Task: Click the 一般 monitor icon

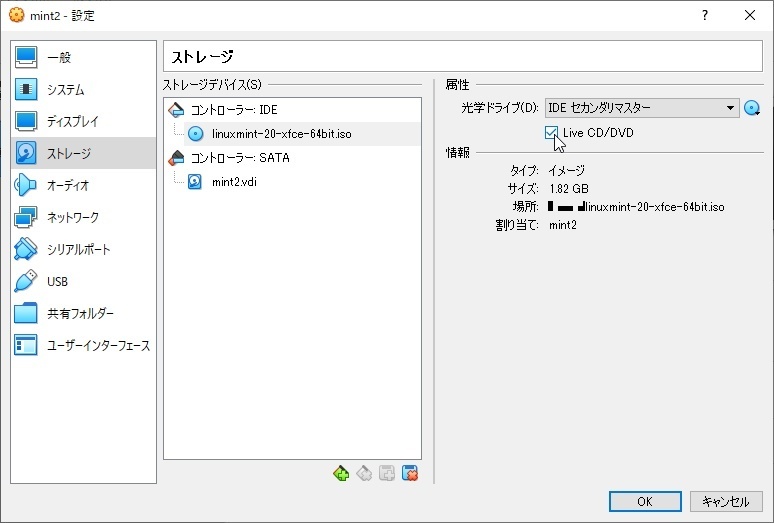Action: (26, 57)
